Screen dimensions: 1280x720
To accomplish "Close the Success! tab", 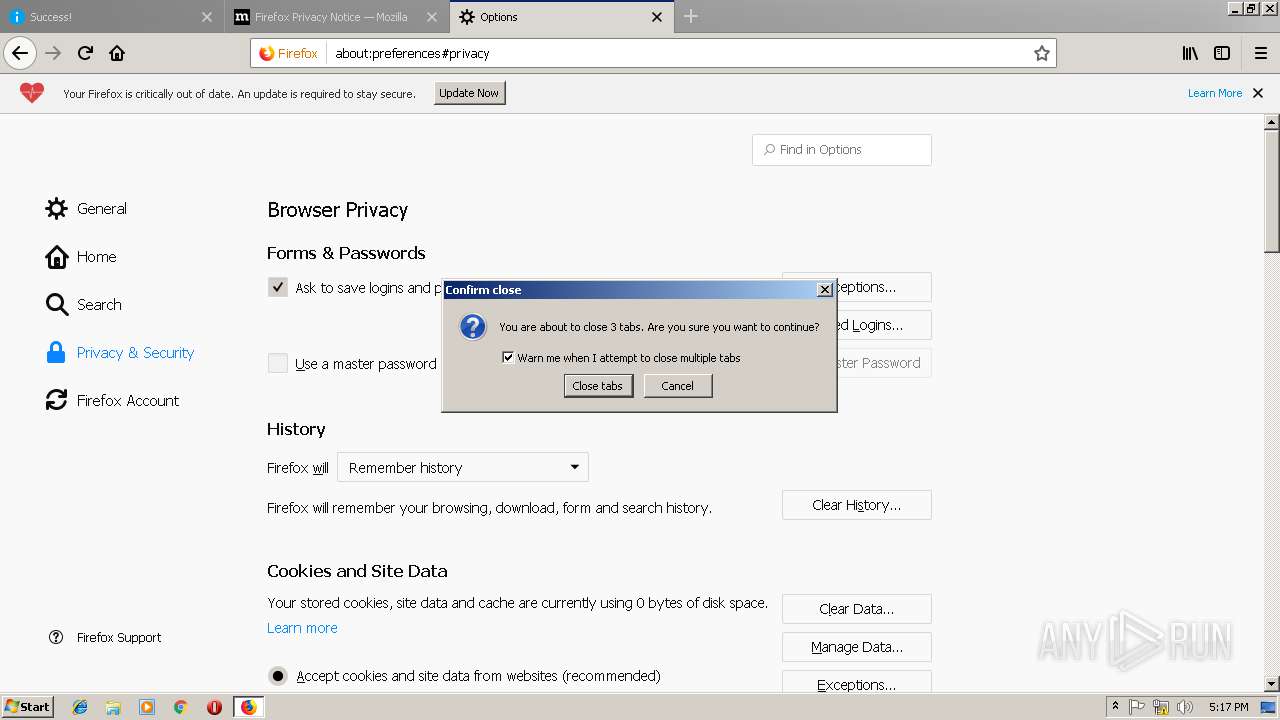I will [x=207, y=17].
